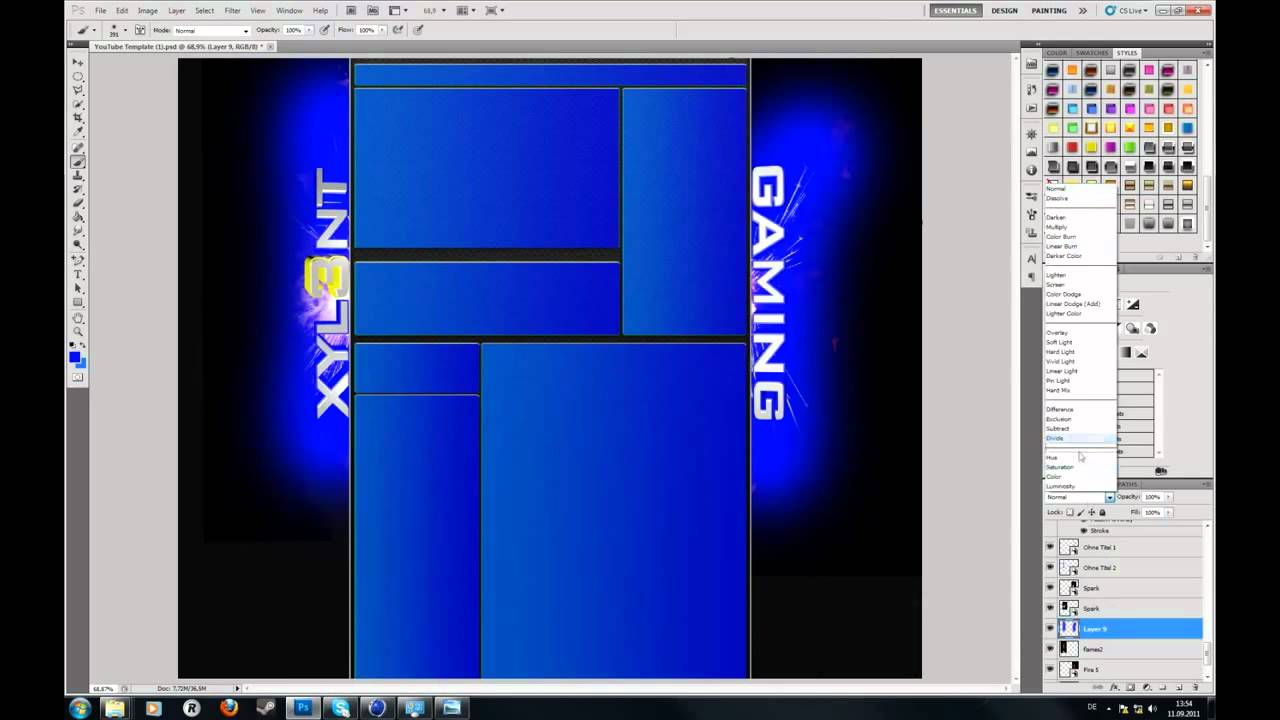Choose Multiply blend mode from list

tap(1056, 227)
